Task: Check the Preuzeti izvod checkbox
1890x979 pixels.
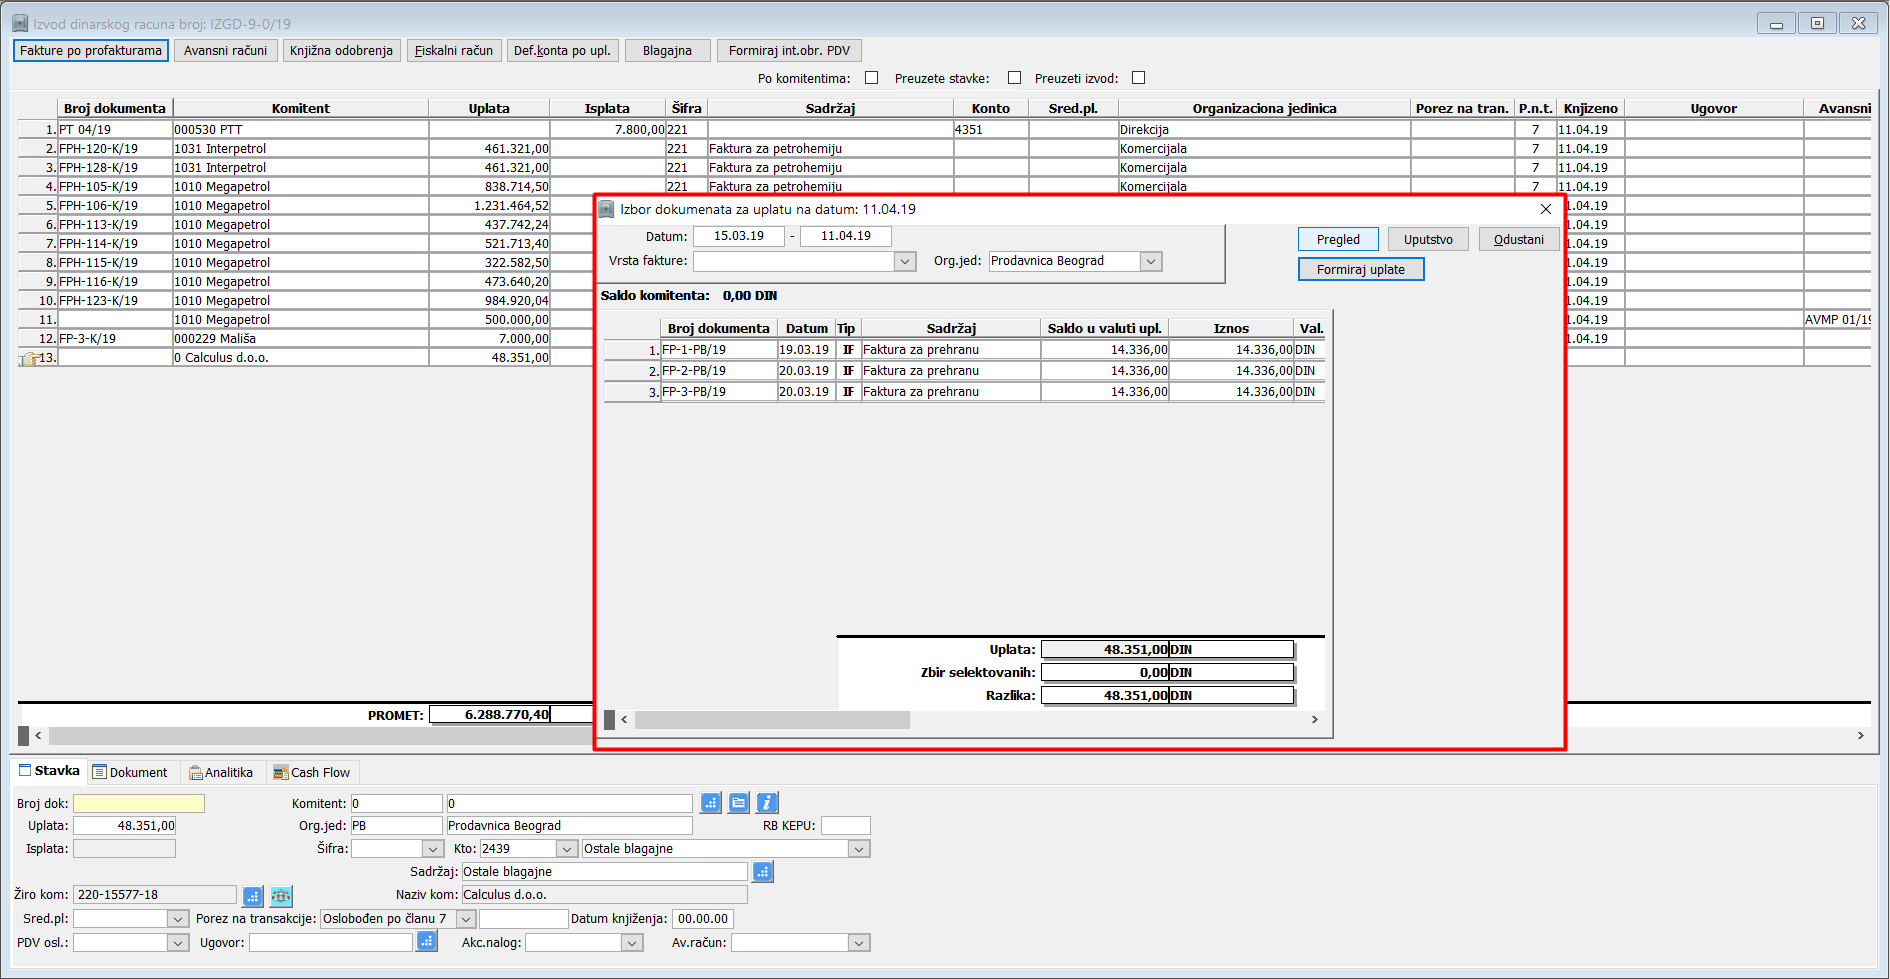Action: (x=1138, y=78)
